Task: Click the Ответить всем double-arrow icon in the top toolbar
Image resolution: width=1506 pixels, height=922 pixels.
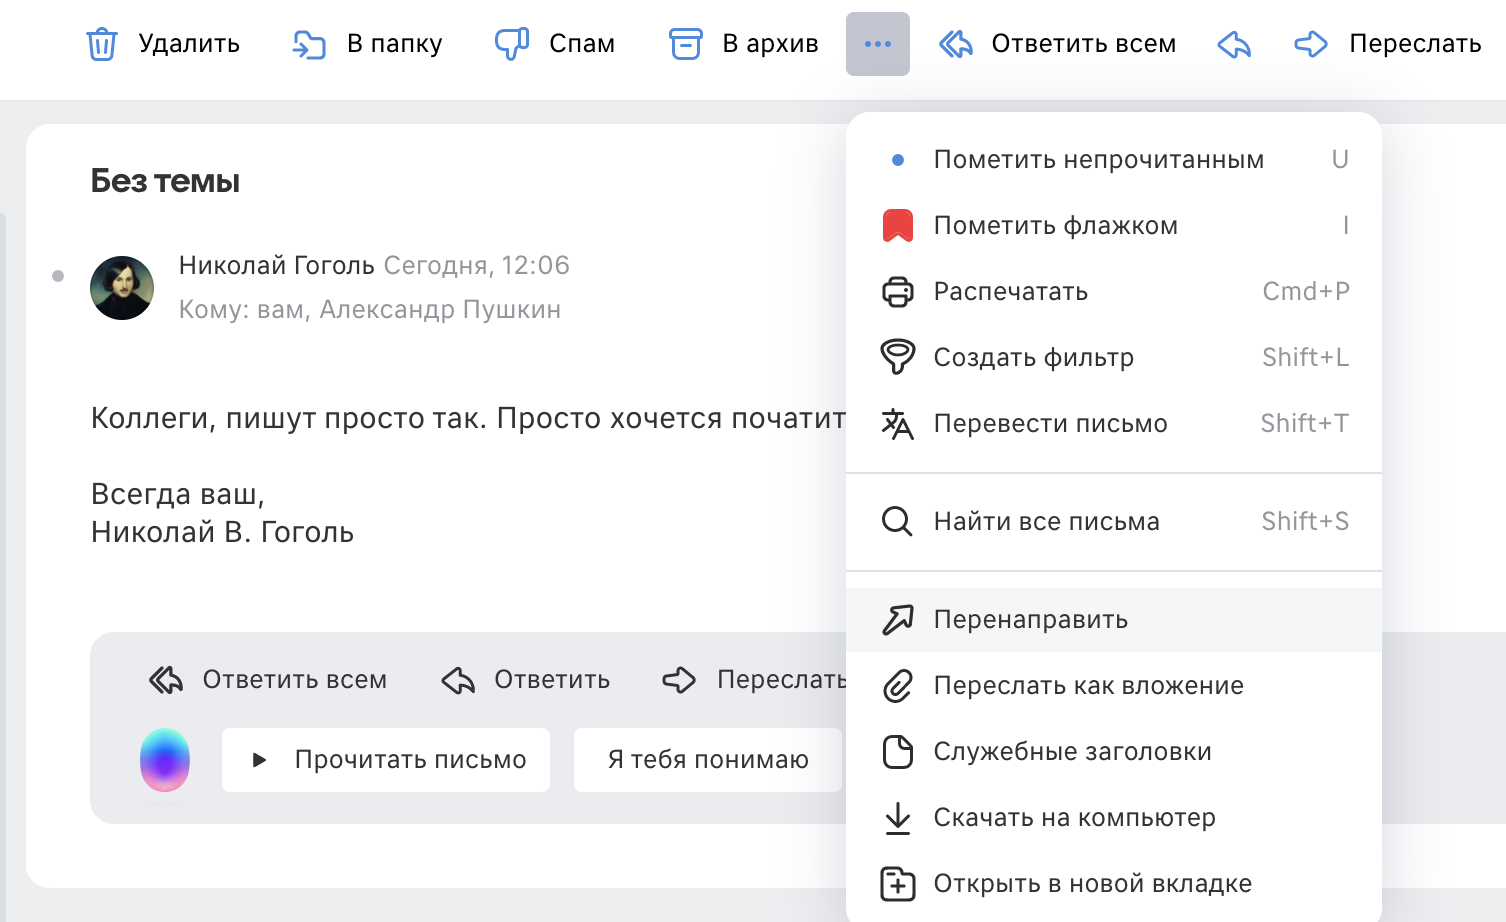Action: 956,44
